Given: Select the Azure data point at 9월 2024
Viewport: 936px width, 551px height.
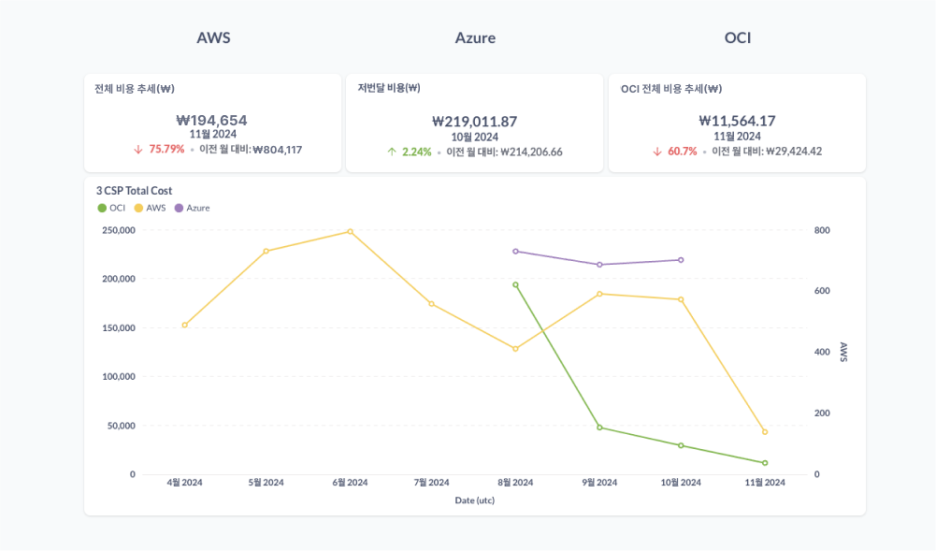Looking at the screenshot, I should pos(600,265).
